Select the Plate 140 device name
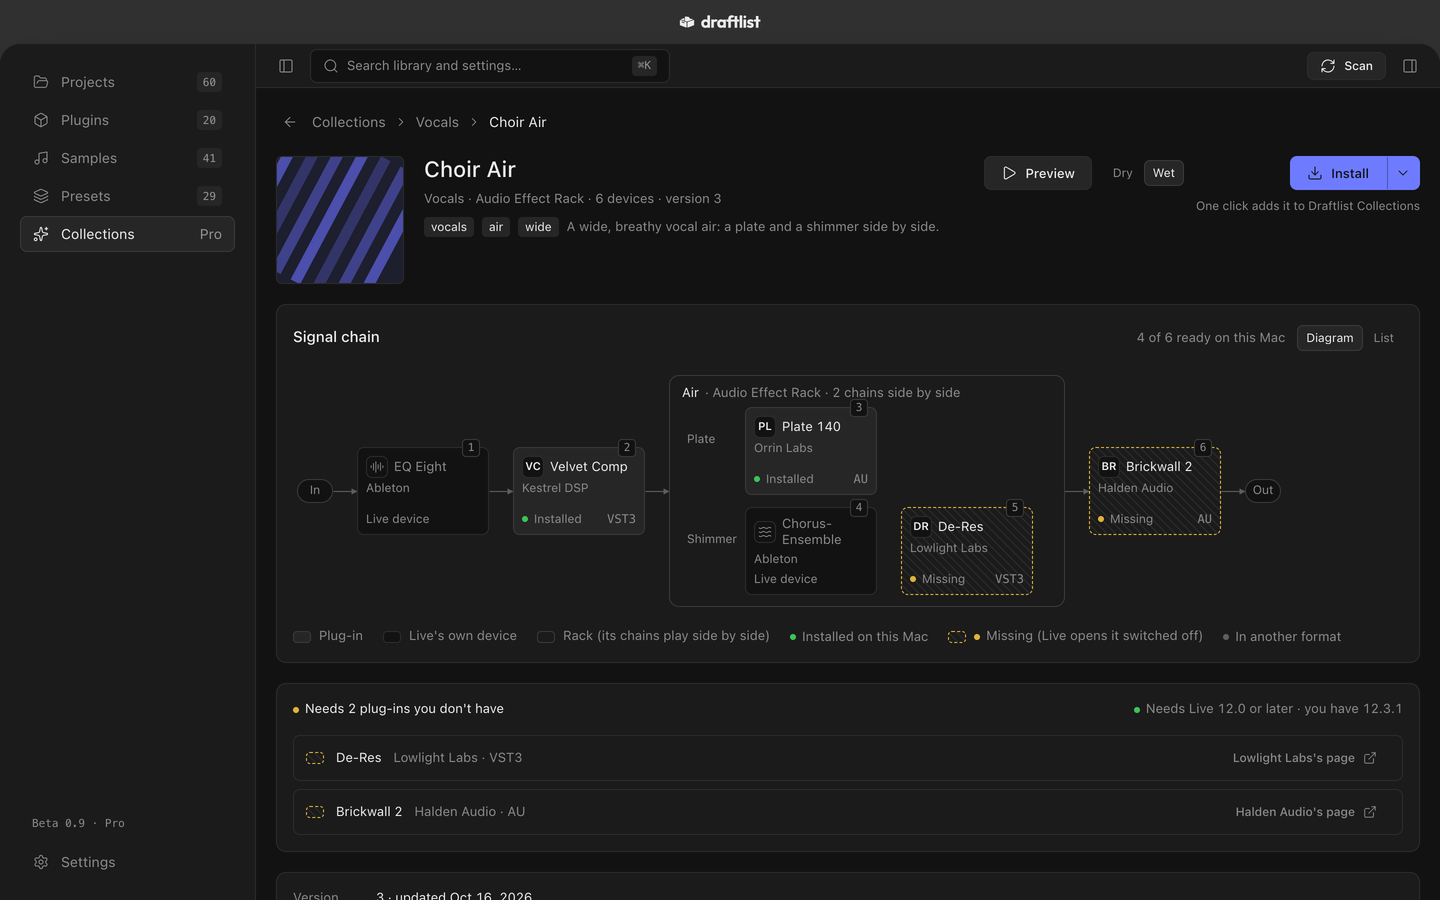 tap(811, 427)
